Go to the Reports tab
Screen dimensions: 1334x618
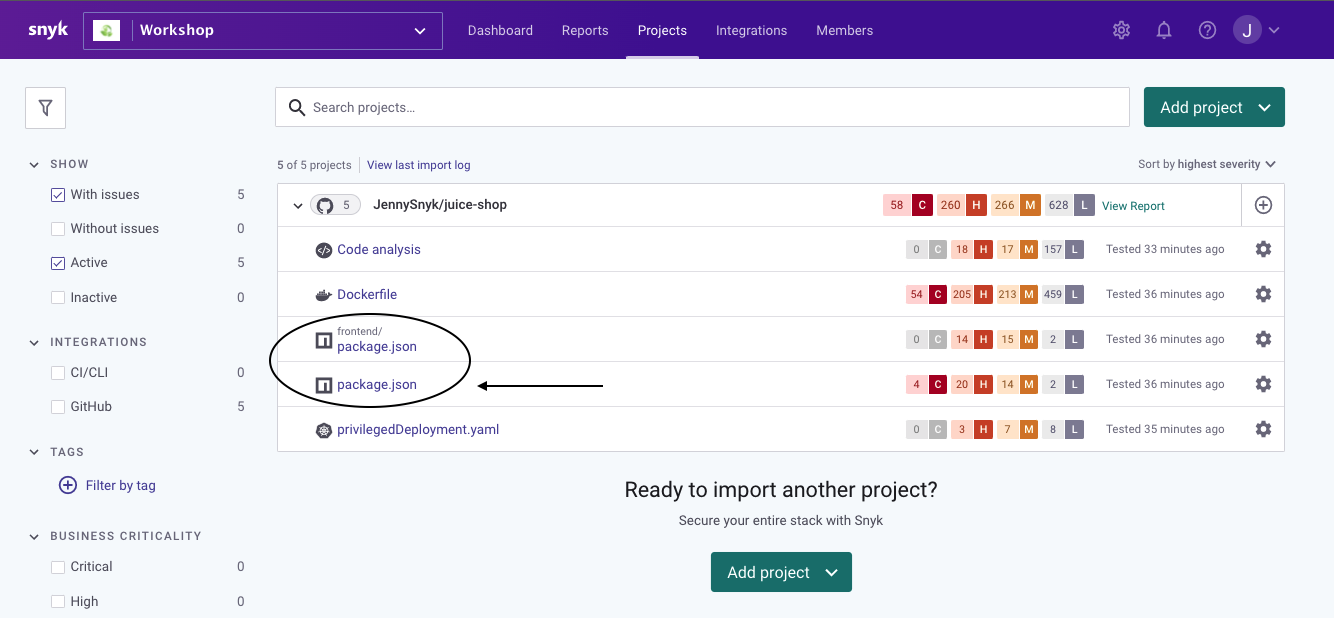[585, 30]
